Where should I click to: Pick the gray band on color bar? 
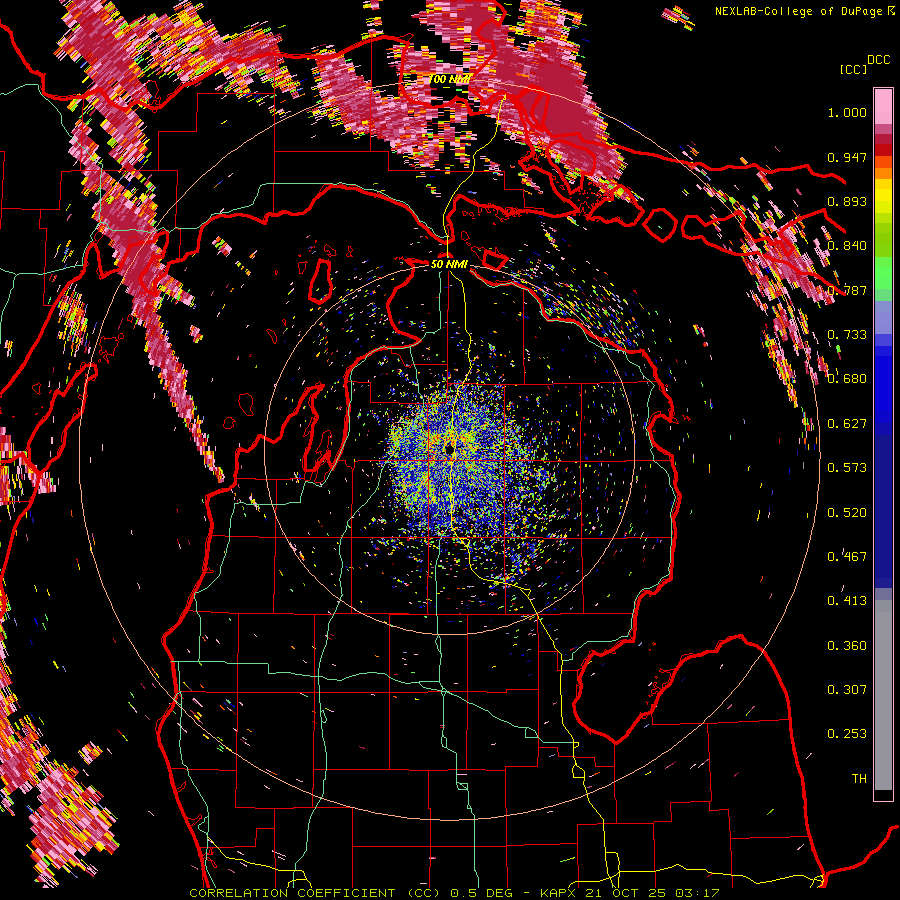click(x=883, y=695)
